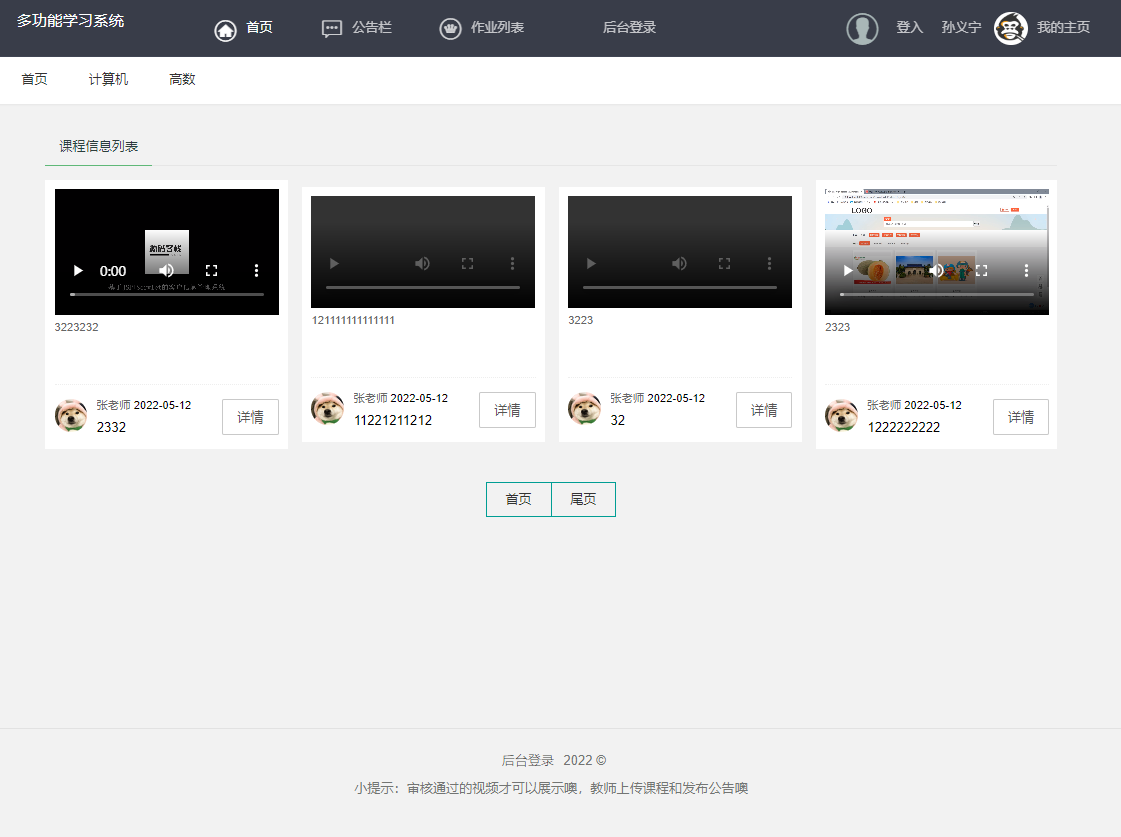Seek on the 3223 video progress bar
Image resolution: width=1121 pixels, height=837 pixels.
679,287
